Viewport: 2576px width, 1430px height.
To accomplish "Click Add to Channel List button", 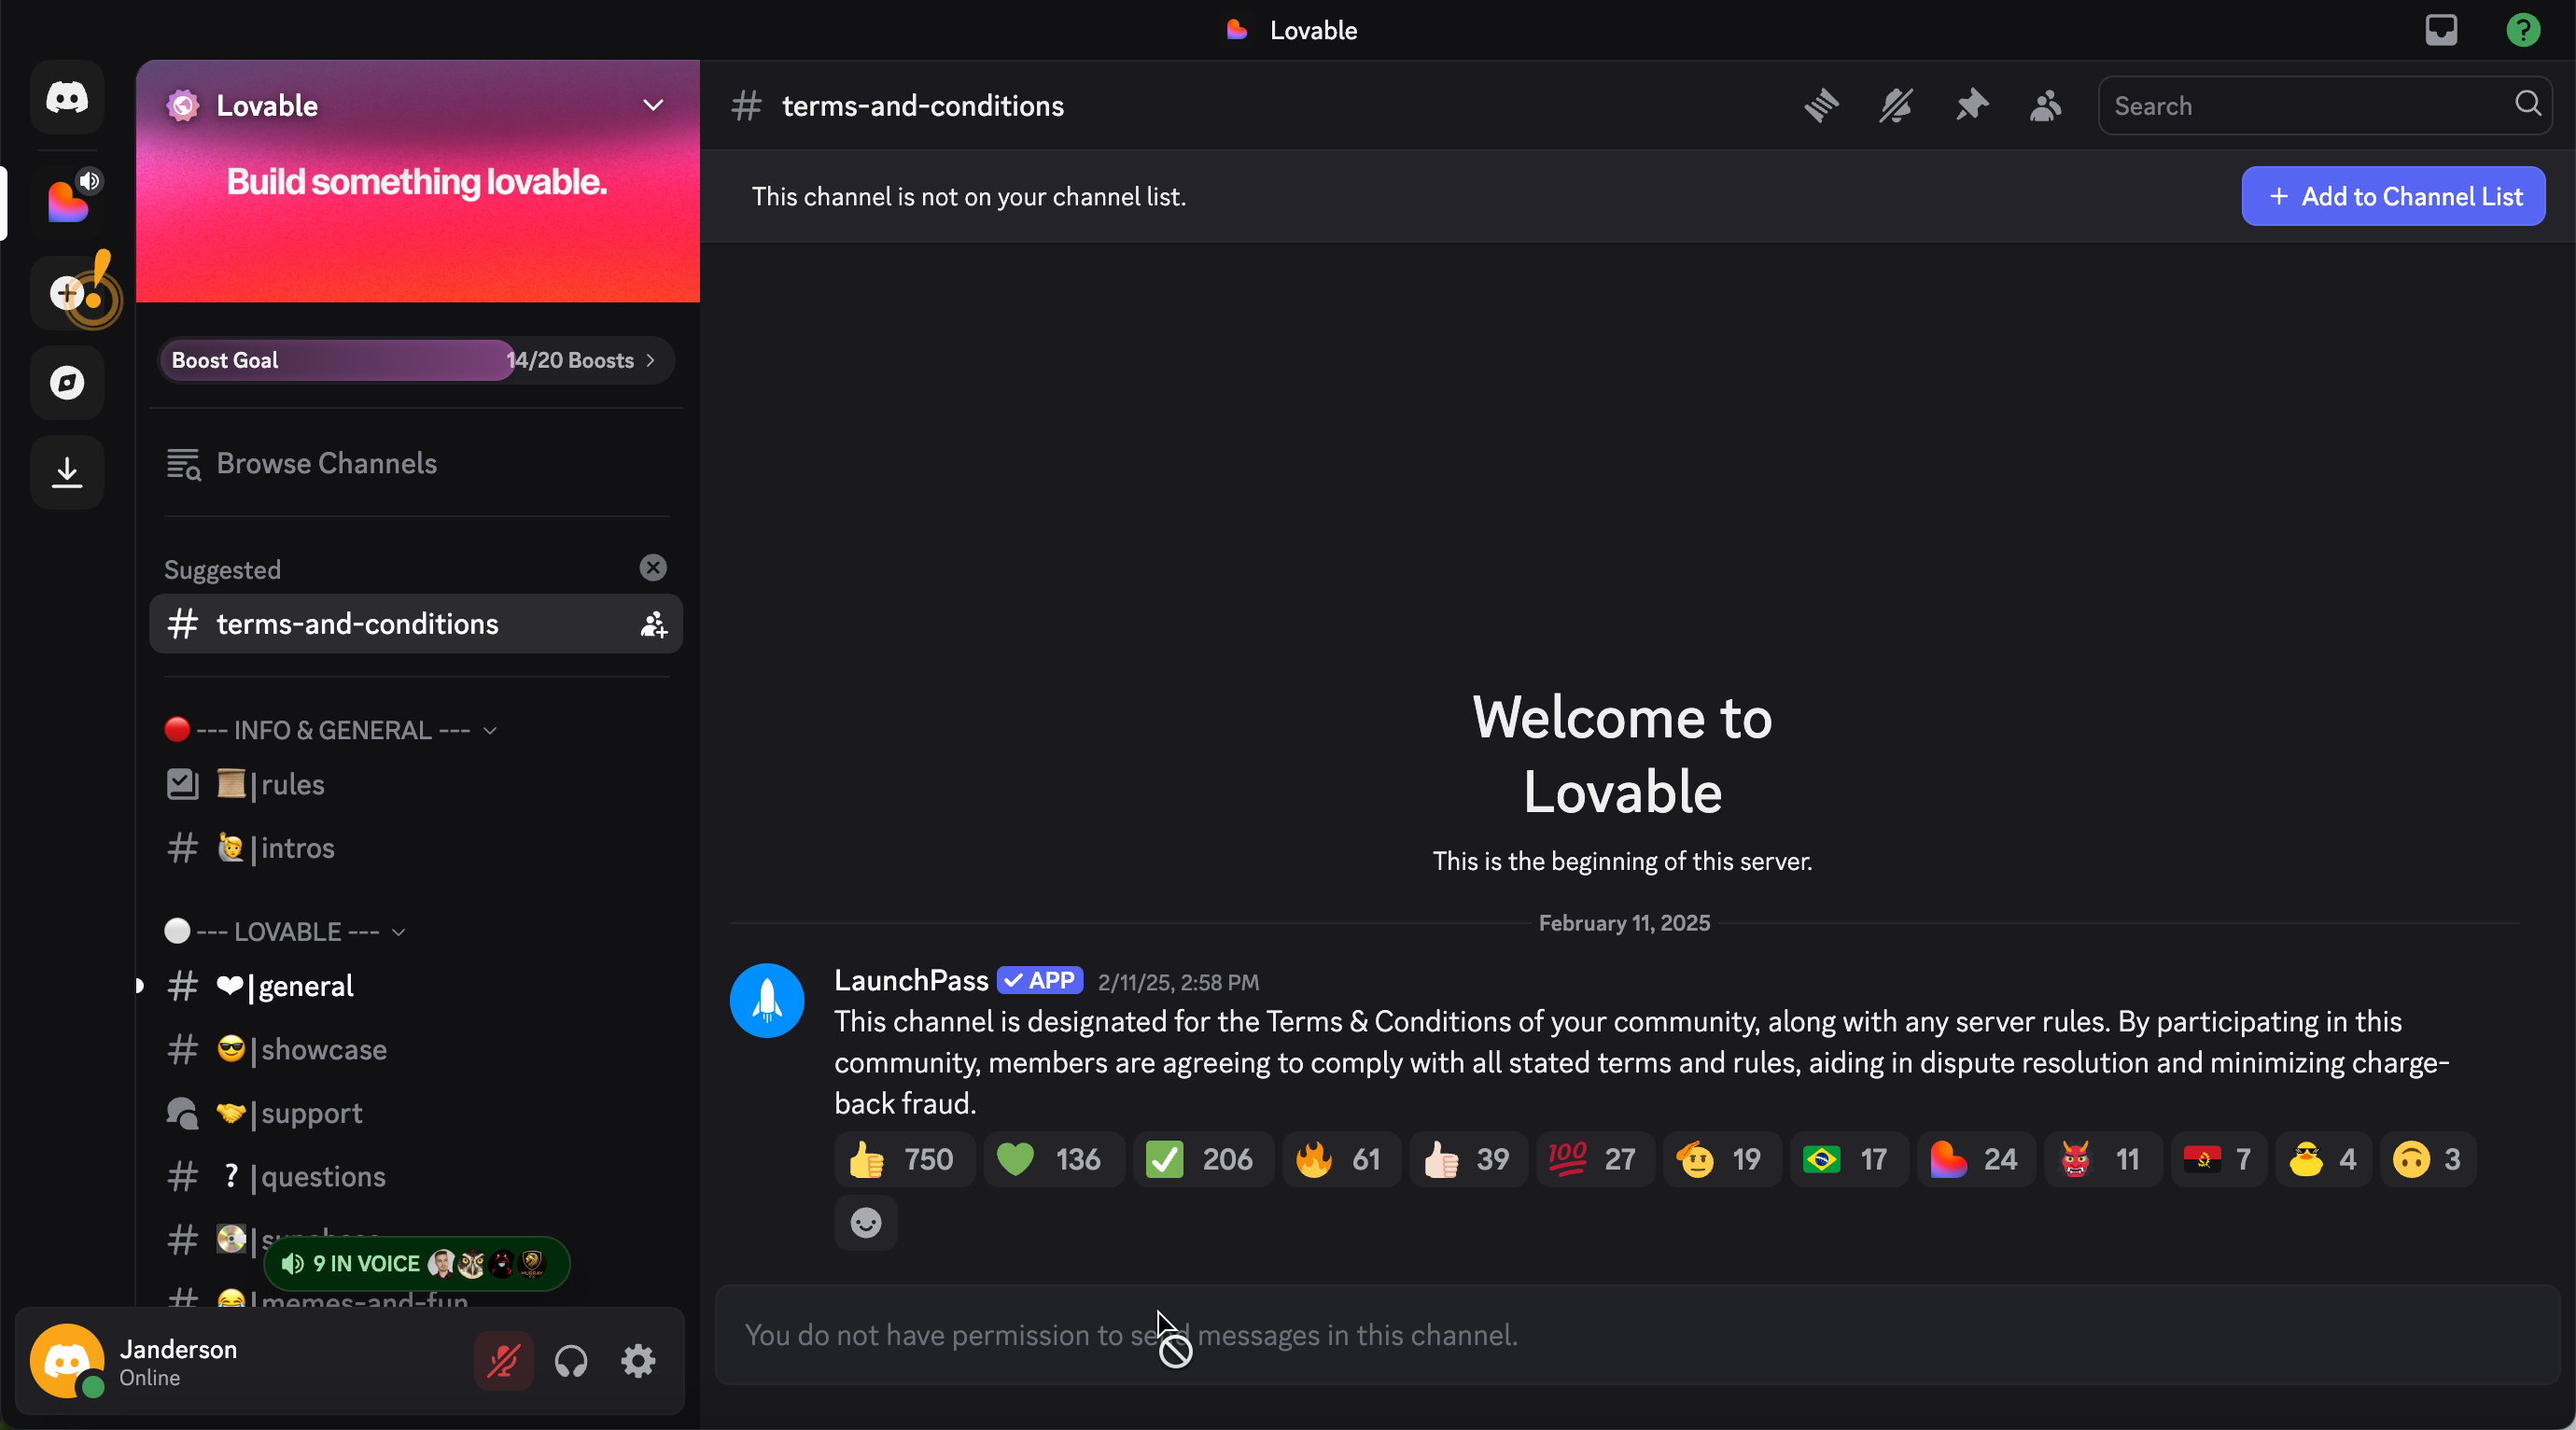I will pos(2393,196).
